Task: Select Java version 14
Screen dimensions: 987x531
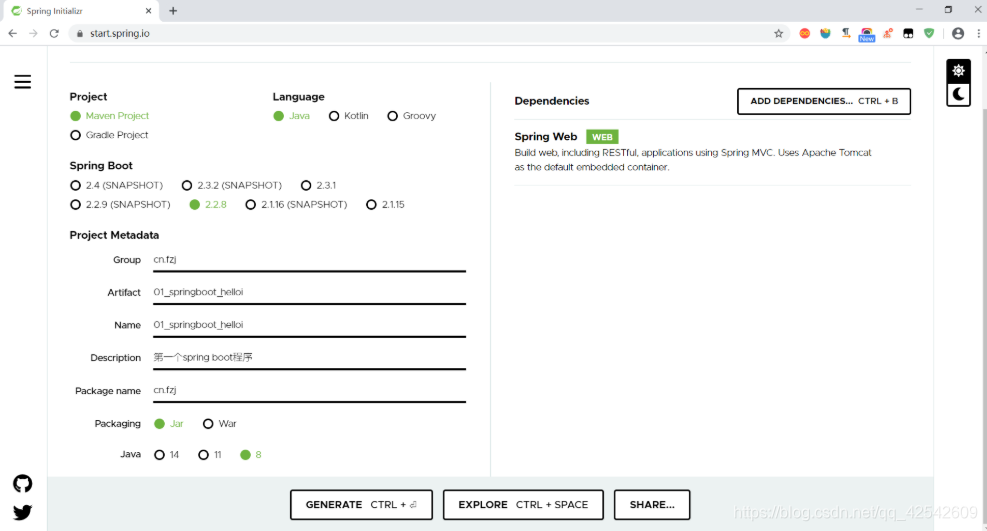Action: [167, 455]
